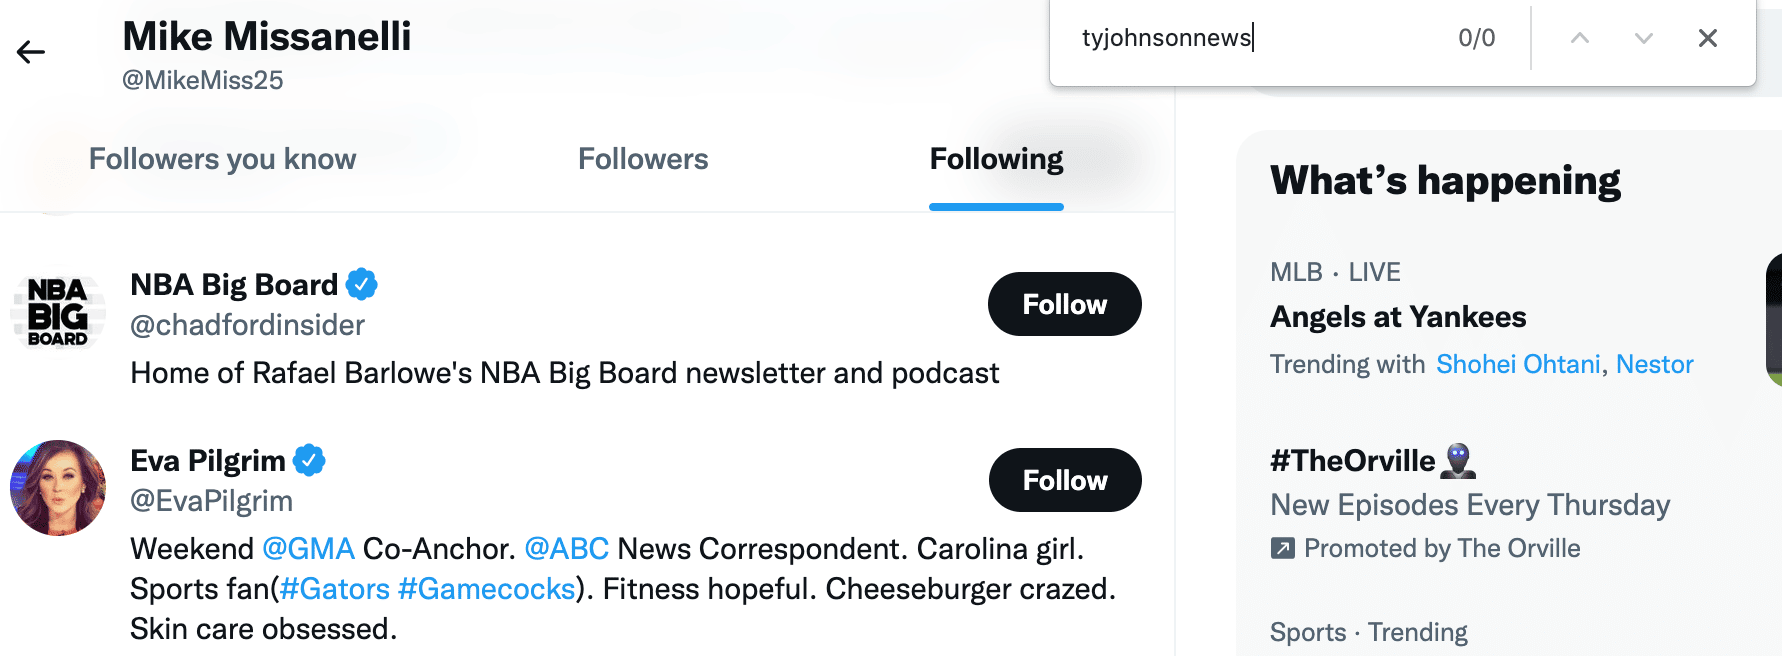Screen dimensions: 1782x656
Task: Open Shohei Ohtani trending link
Action: pyautogui.click(x=1518, y=364)
